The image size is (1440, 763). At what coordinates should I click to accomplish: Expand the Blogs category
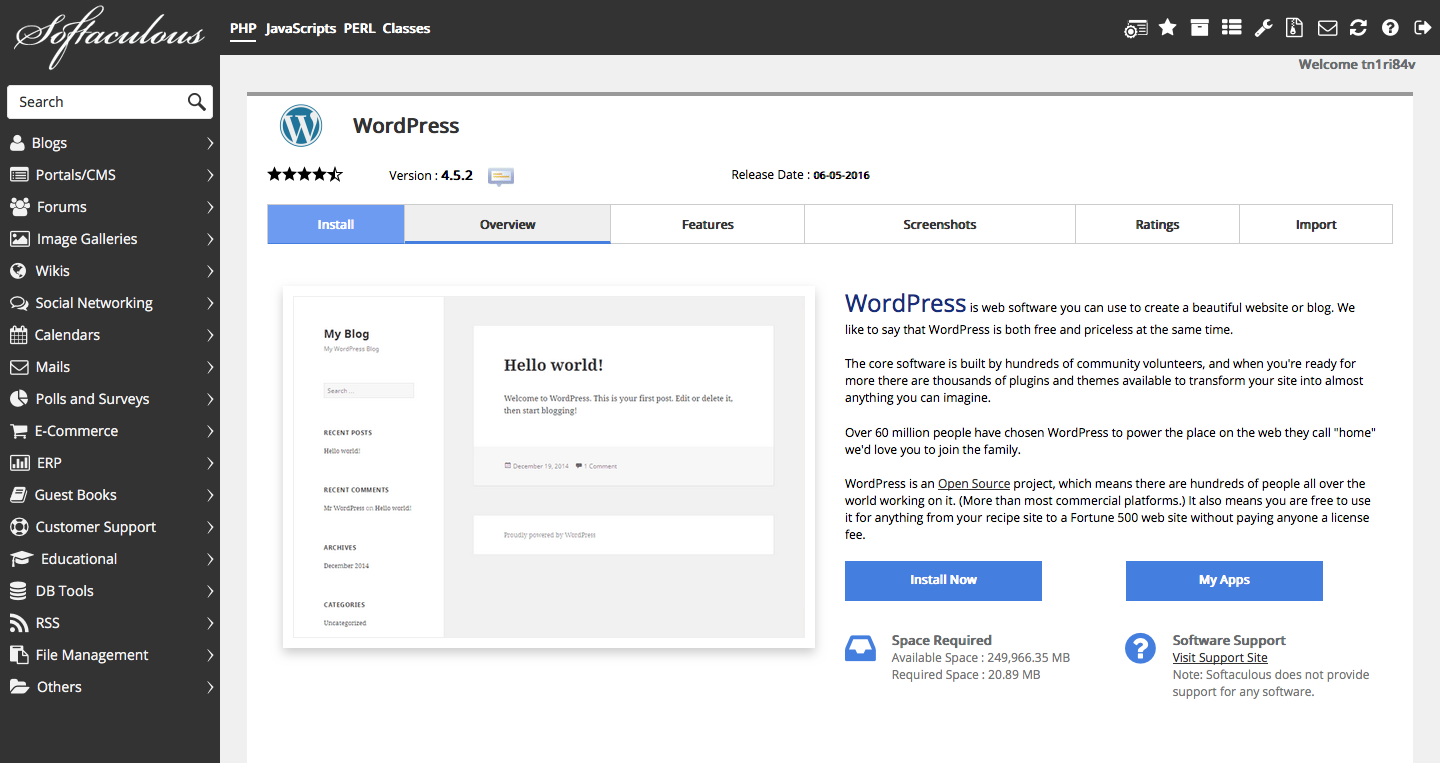(x=110, y=143)
